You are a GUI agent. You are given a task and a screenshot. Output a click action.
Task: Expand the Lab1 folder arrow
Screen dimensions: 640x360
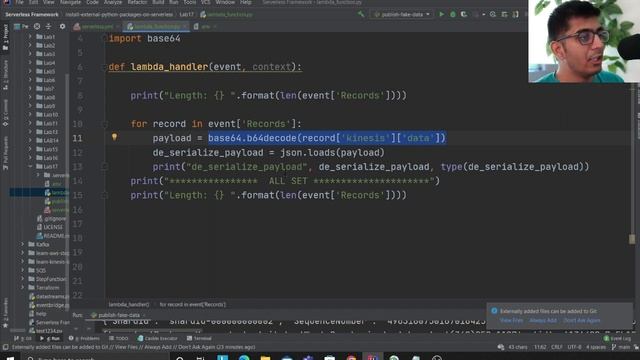pos(30,37)
